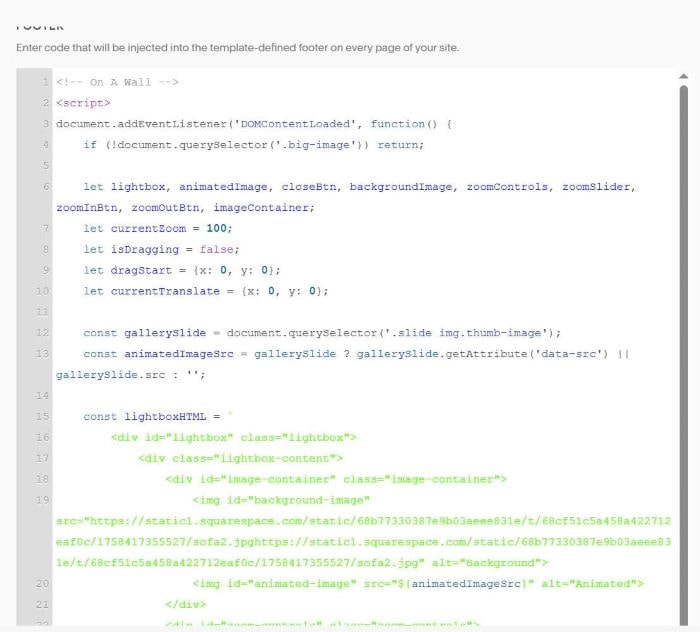Click the sofa2.jpg URL text
Viewport: 700px width, 632px height.
click(x=363, y=542)
